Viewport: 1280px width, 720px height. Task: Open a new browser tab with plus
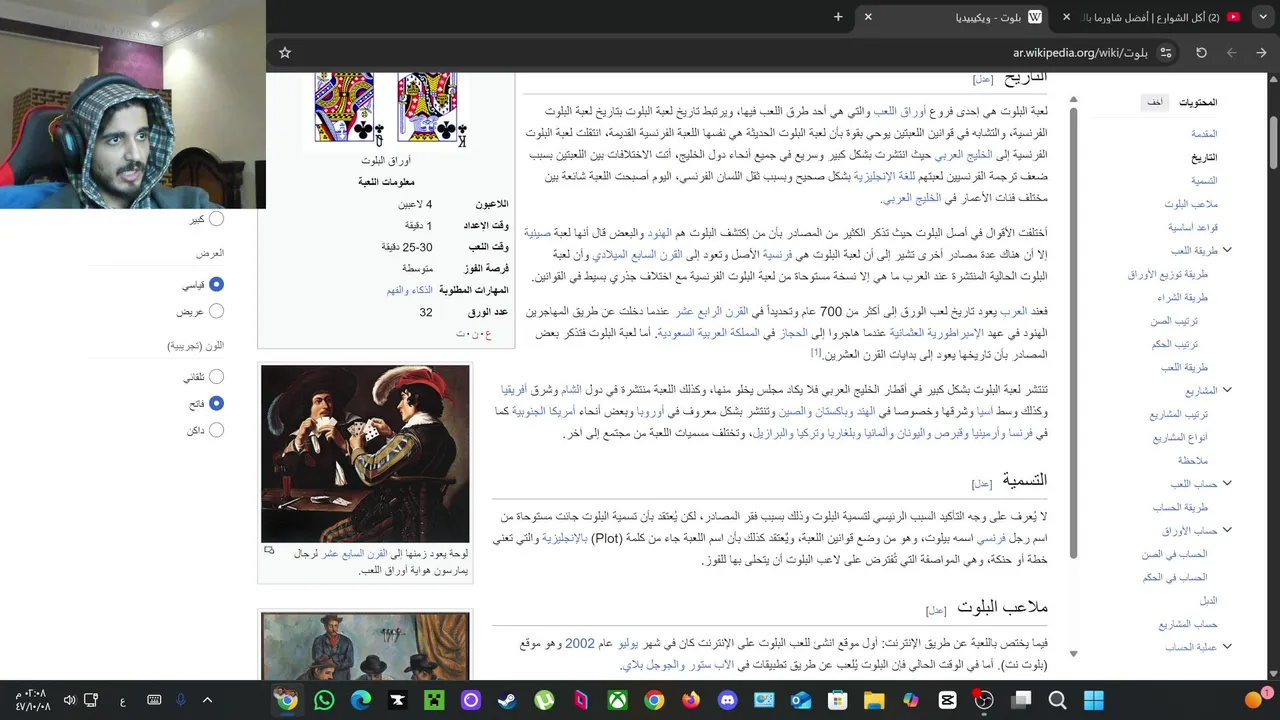(838, 17)
